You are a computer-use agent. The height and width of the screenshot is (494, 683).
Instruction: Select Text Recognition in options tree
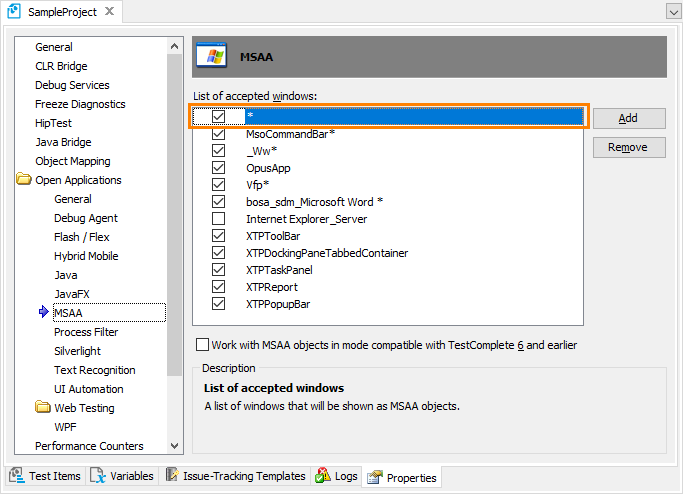(94, 370)
